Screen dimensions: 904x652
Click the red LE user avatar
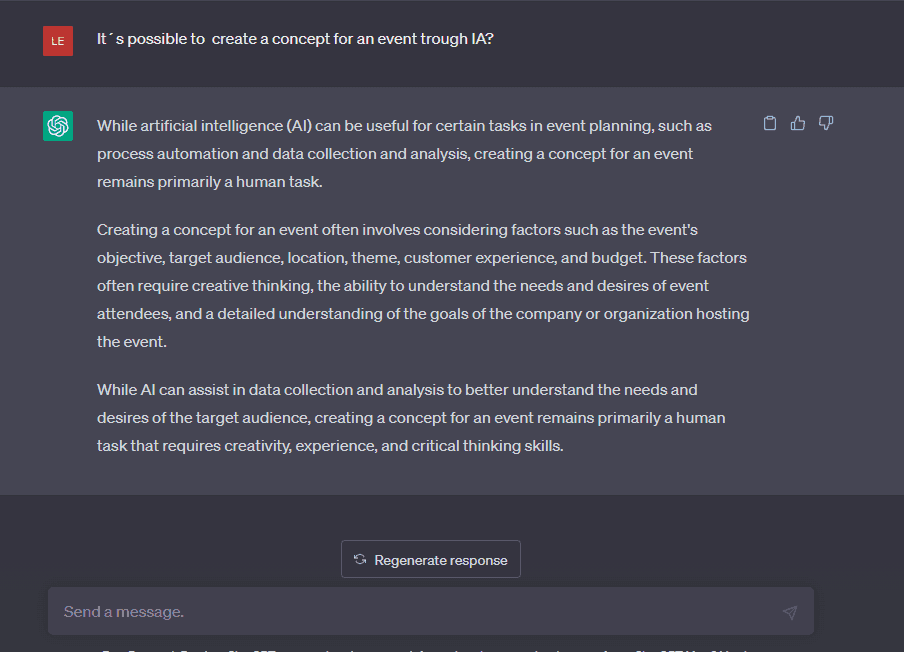[58, 41]
